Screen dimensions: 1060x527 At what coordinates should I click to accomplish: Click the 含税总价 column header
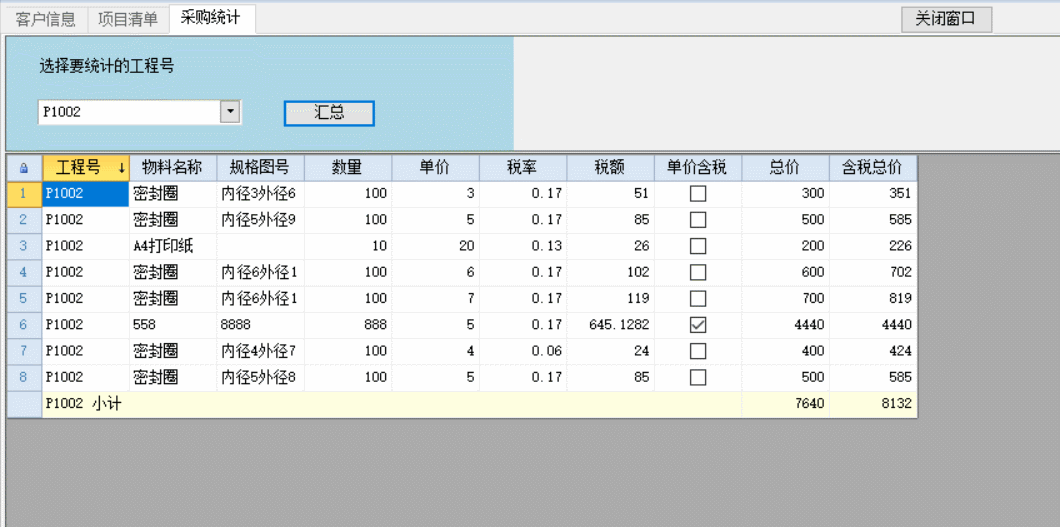872,168
